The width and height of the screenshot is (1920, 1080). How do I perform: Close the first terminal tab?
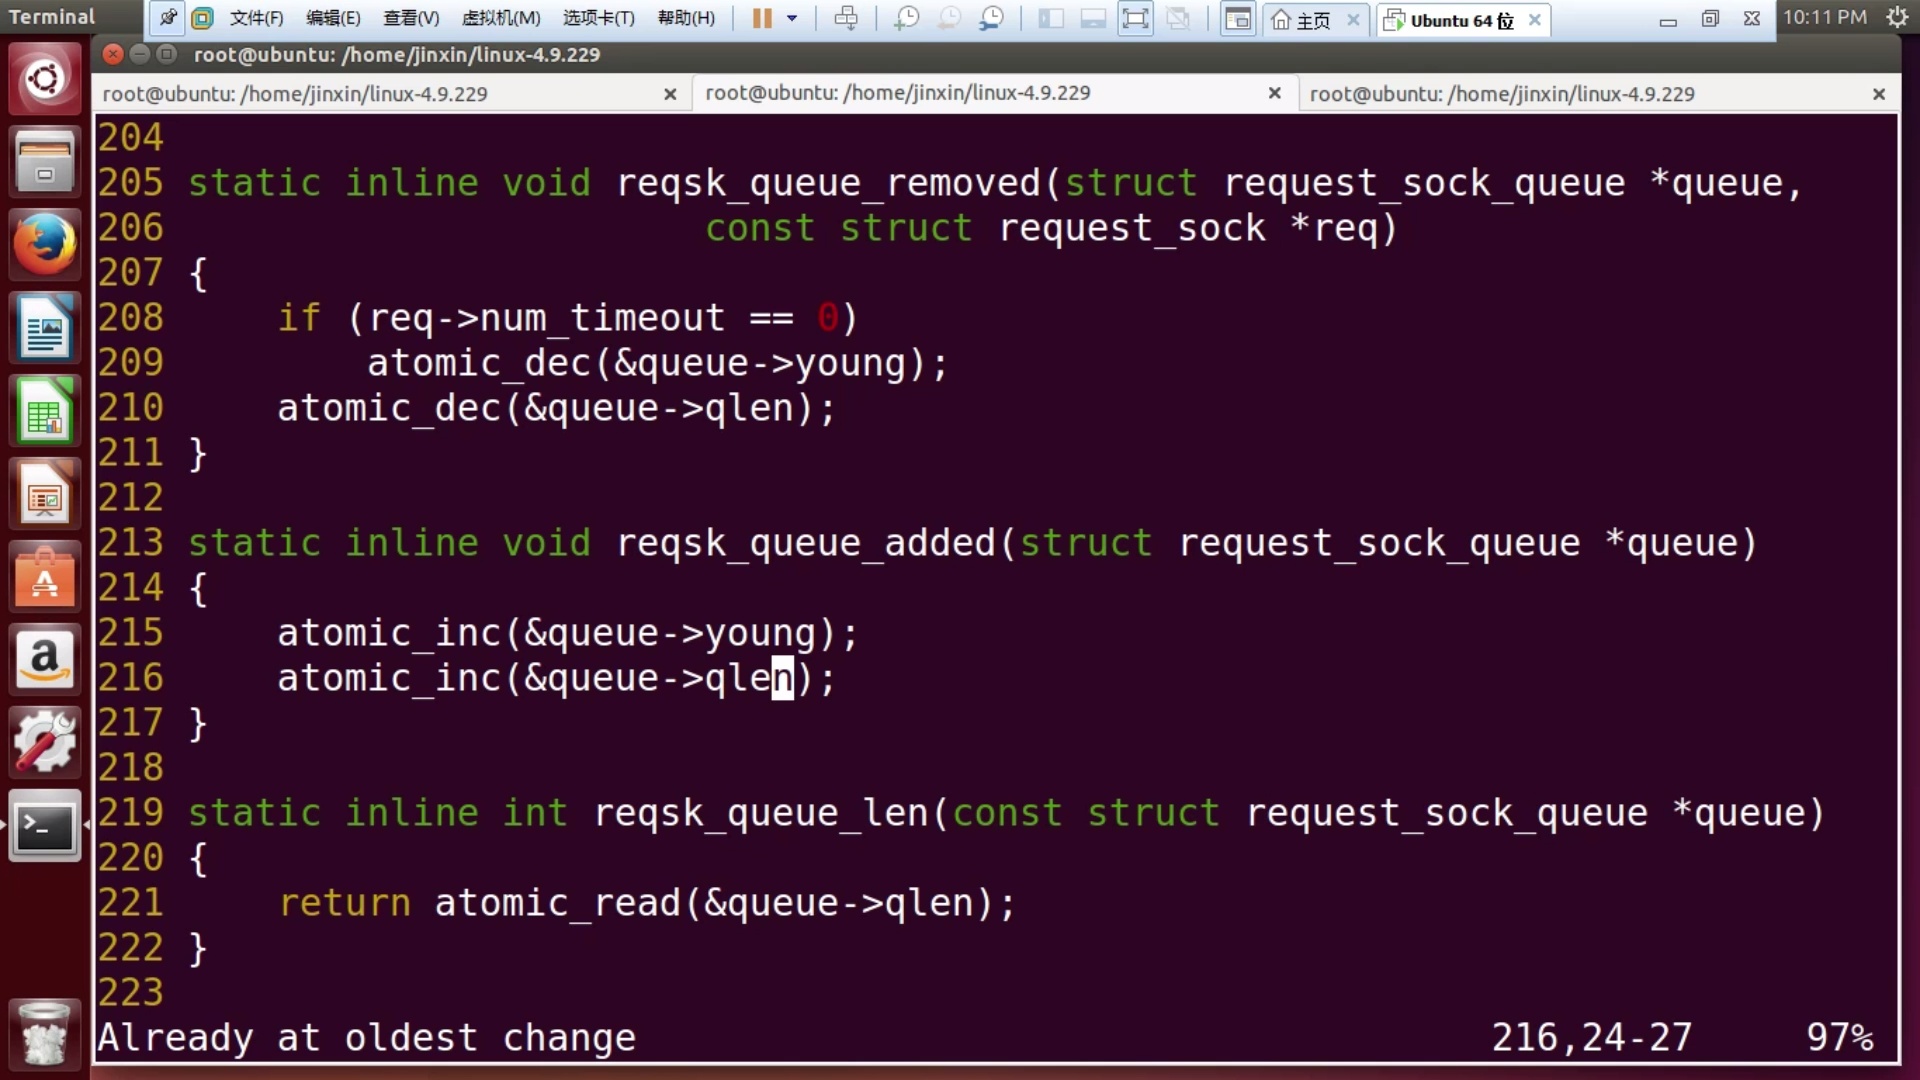[670, 94]
